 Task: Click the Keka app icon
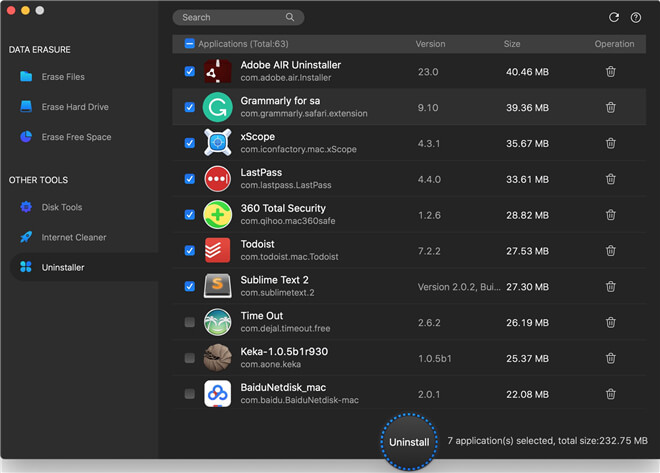[x=218, y=358]
